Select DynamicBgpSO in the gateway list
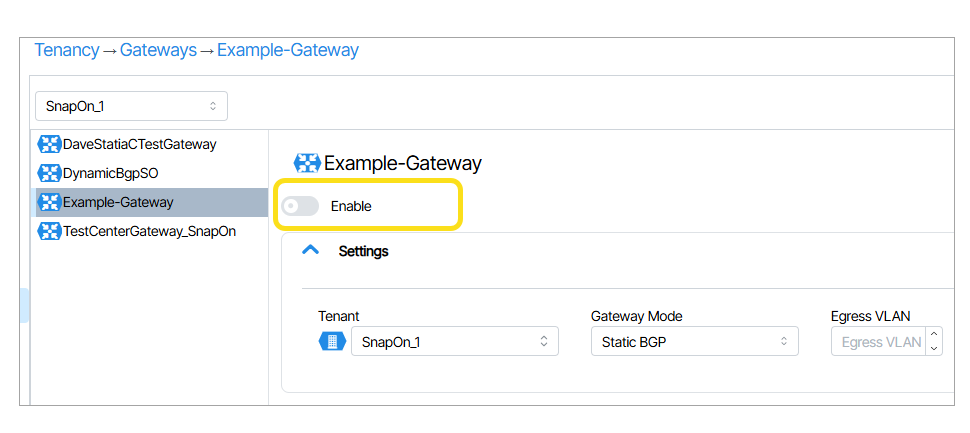The height and width of the screenshot is (433, 970). coord(110,173)
